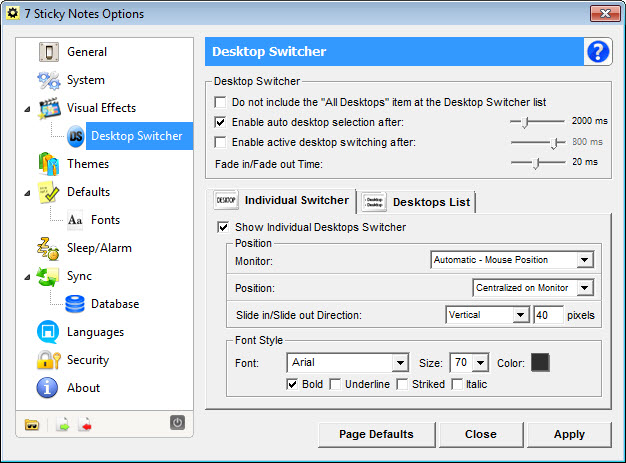Screen dimensions: 626x463
Task: Click the Themes icon in sidebar
Action: pyautogui.click(x=49, y=164)
